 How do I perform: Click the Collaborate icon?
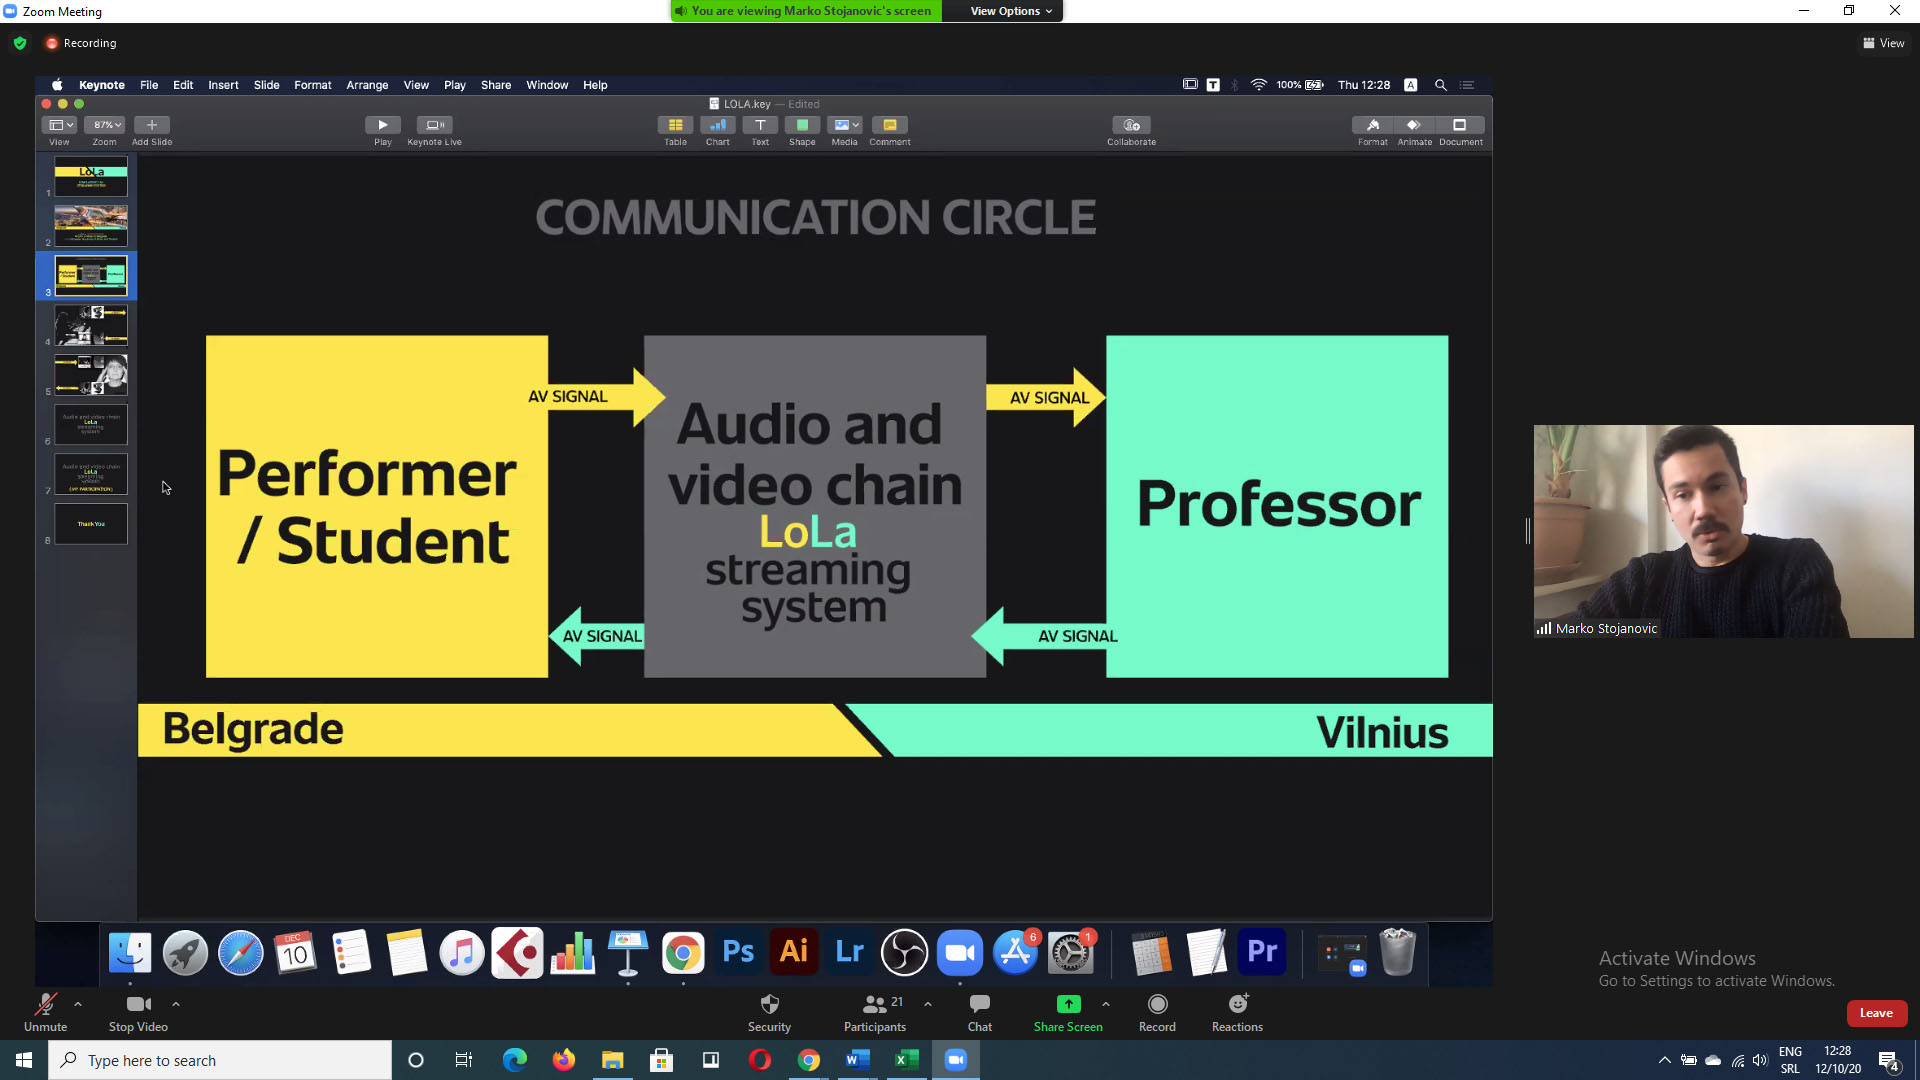pos(1131,125)
